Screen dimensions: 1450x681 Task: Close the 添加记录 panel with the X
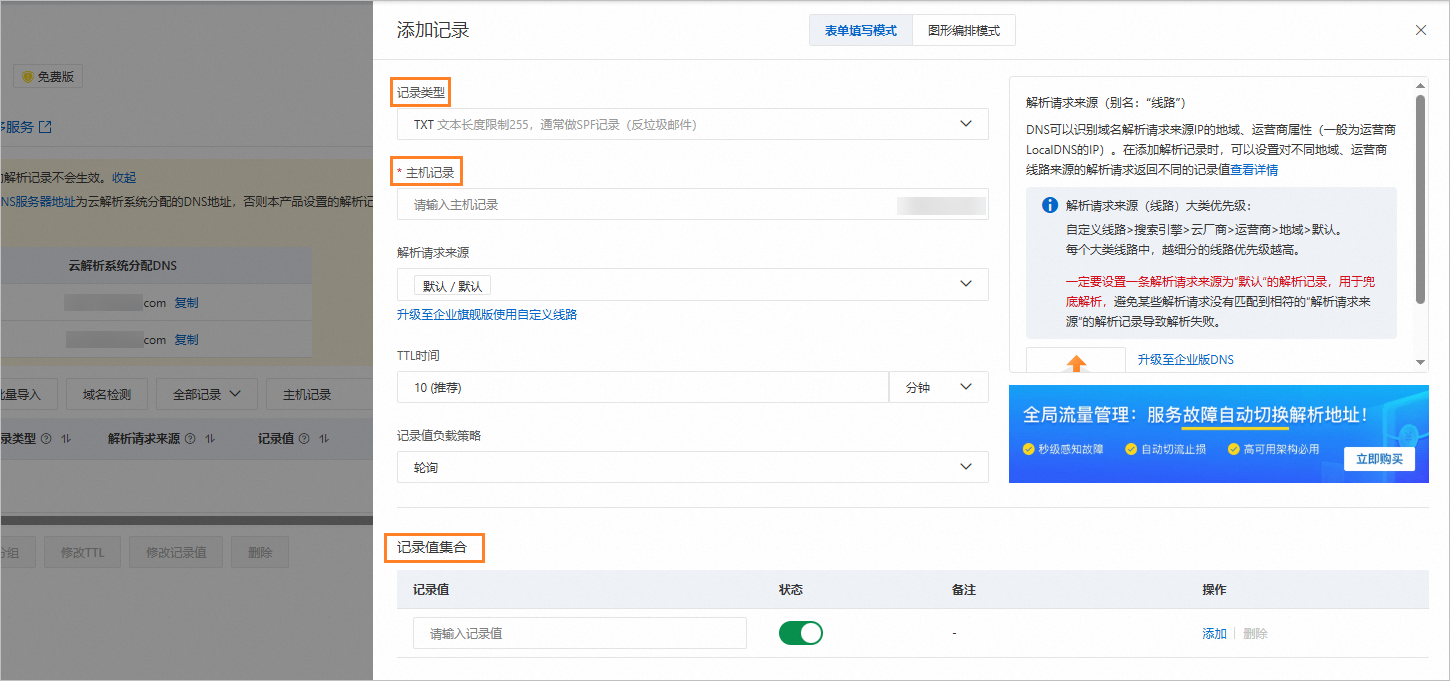pos(1421,30)
